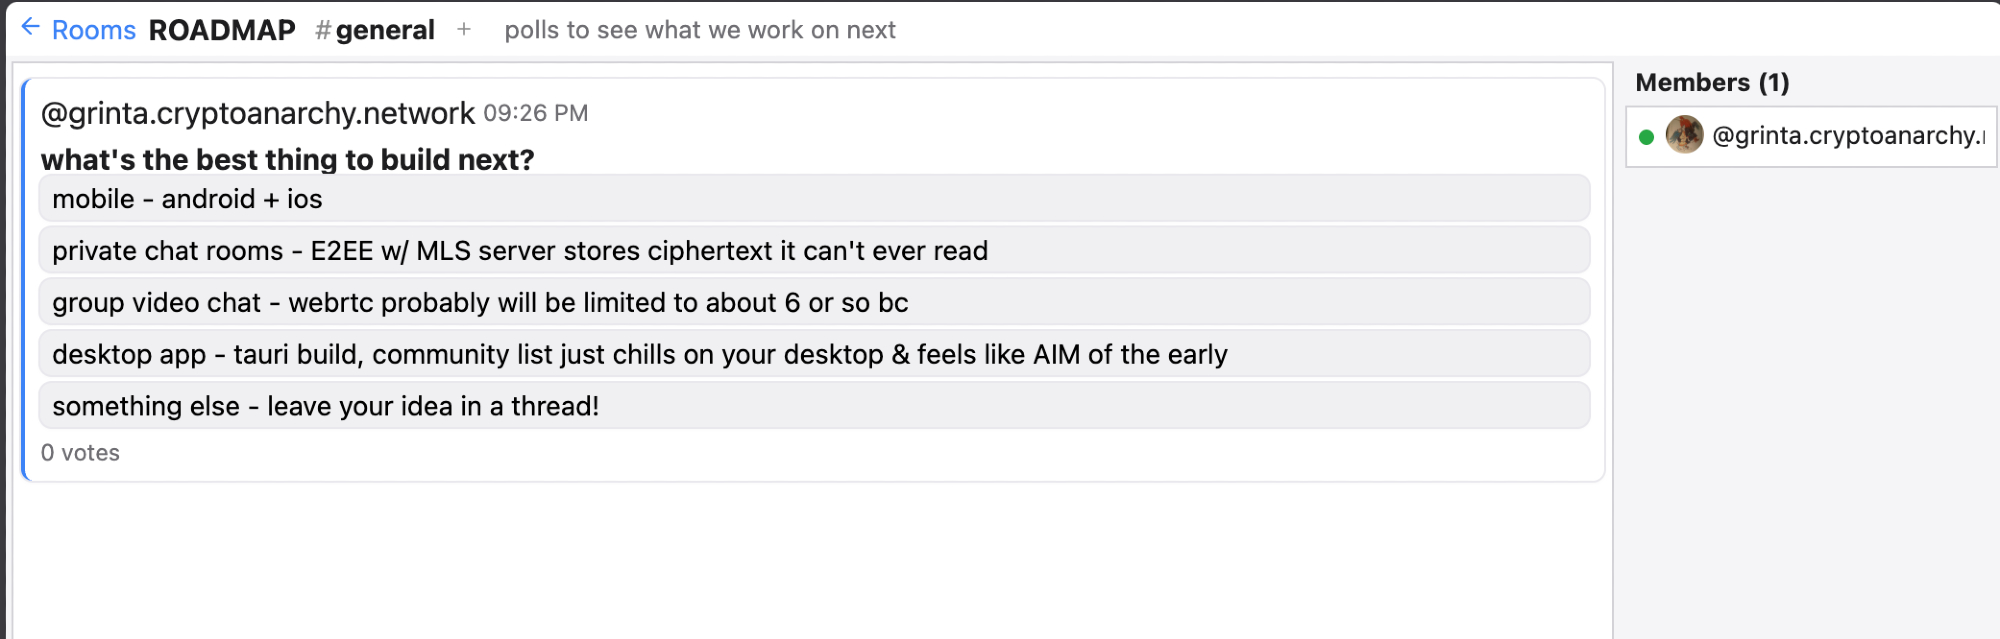Click the back arrow icon
The image size is (2000, 639).
tap(30, 27)
